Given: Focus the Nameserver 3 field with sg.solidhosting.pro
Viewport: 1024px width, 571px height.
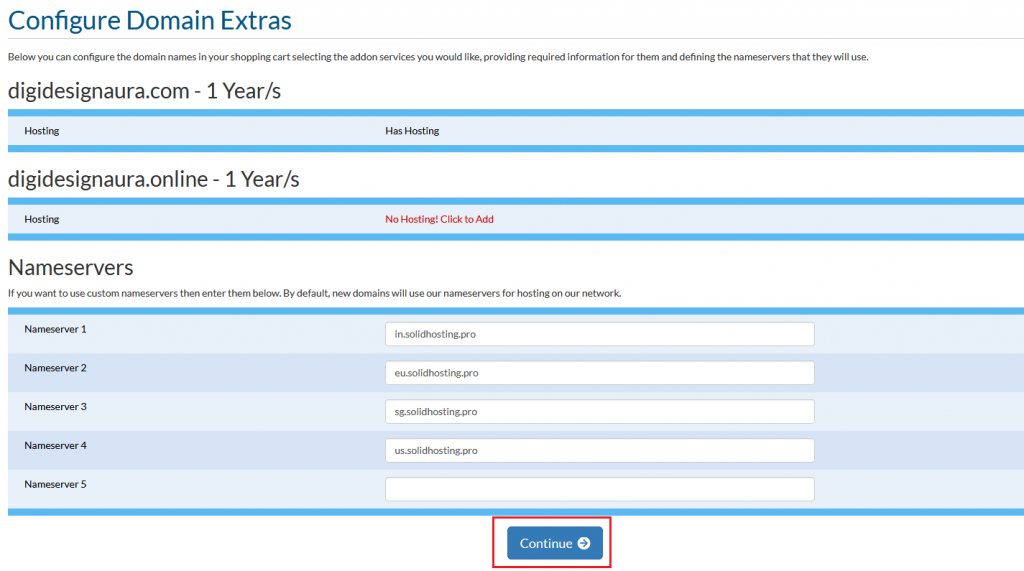Looking at the screenshot, I should pyautogui.click(x=600, y=412).
